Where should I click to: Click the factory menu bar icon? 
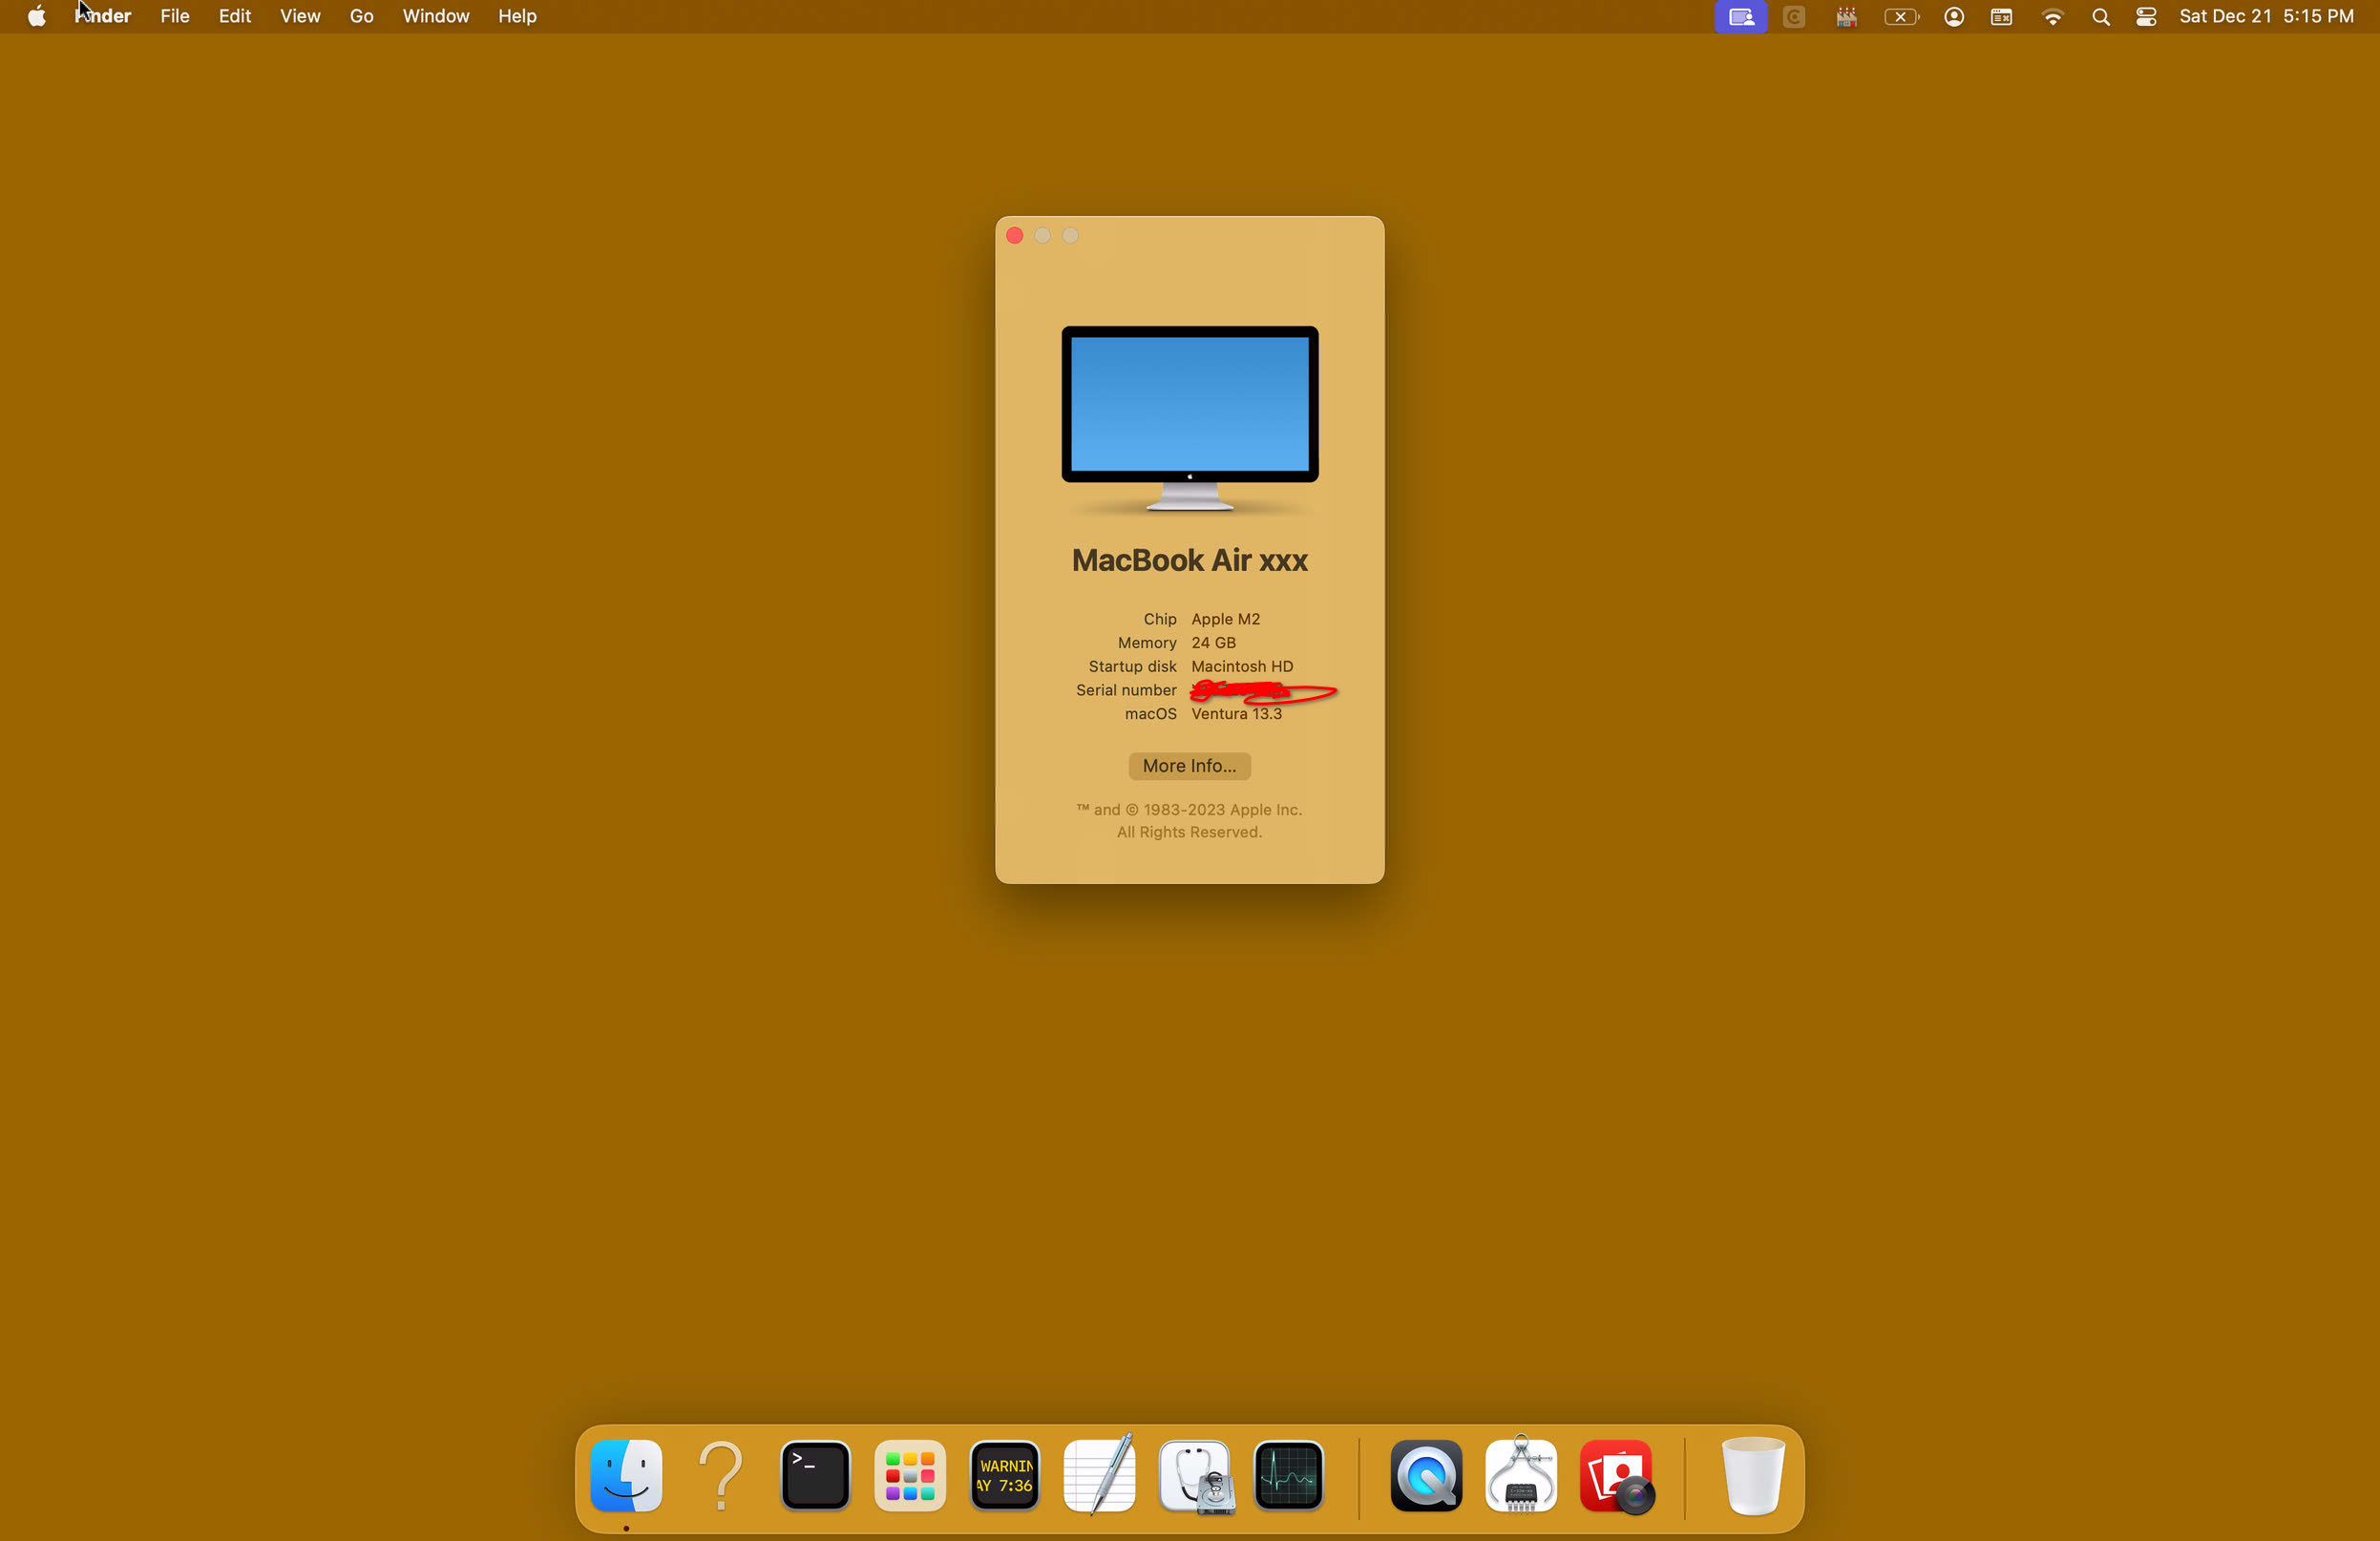1846,16
